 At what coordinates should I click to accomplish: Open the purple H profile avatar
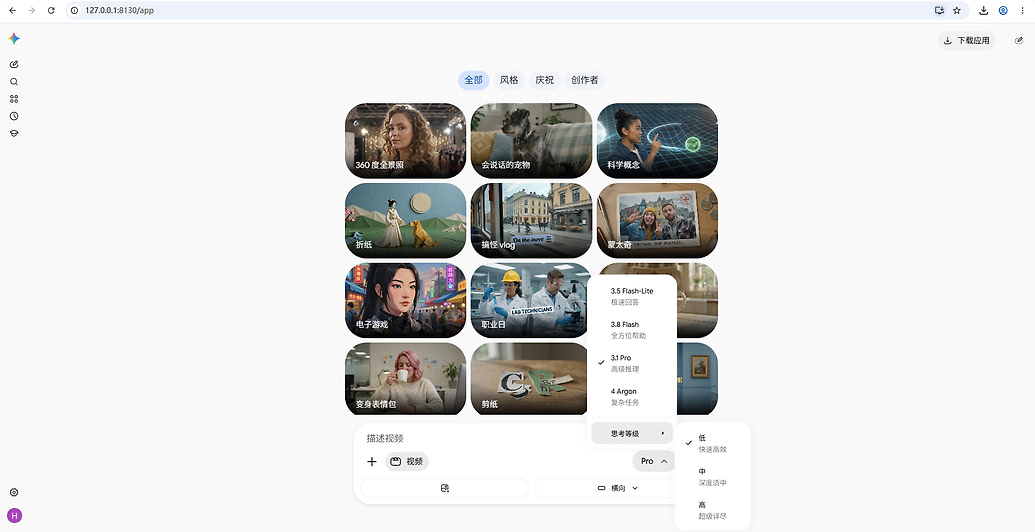point(14,515)
